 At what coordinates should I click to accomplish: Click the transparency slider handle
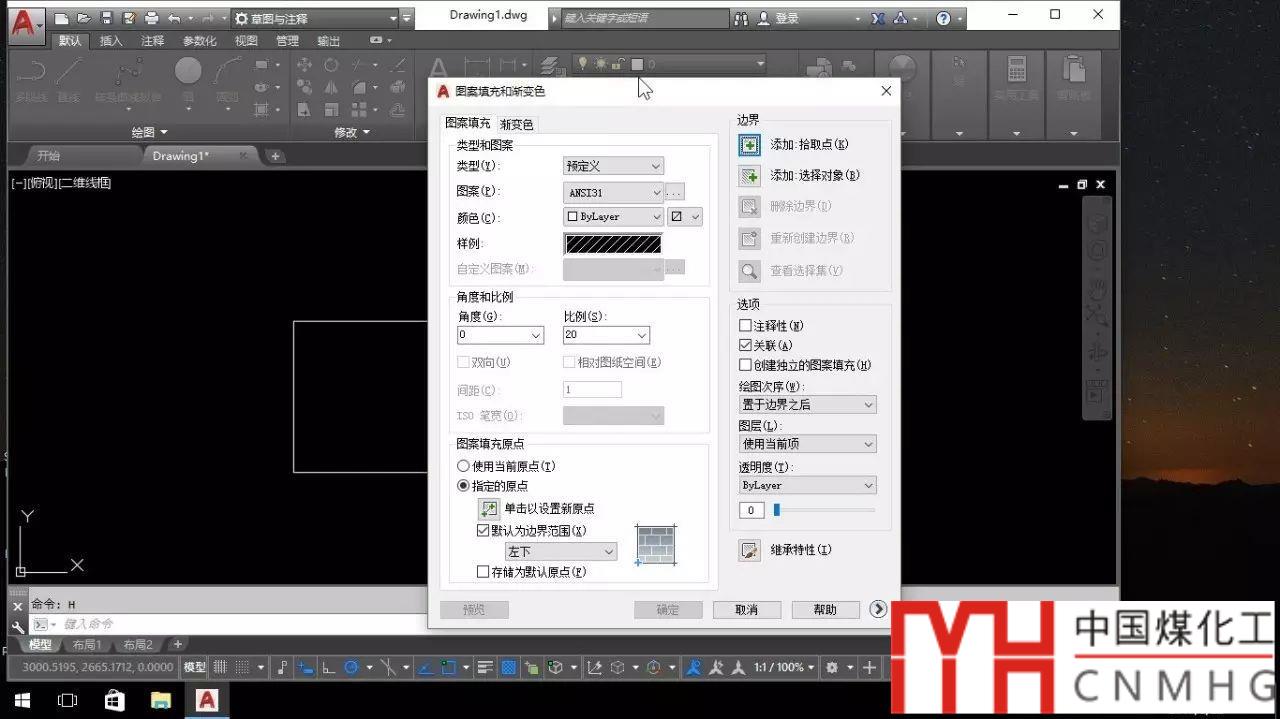[776, 510]
